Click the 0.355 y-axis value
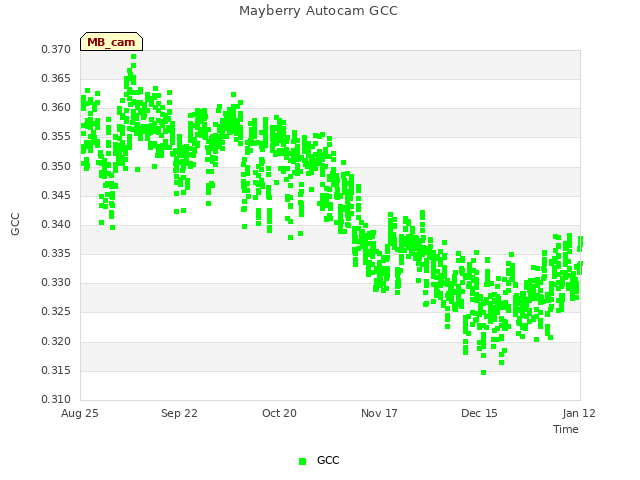Image resolution: width=640 pixels, height=480 pixels. [x=56, y=136]
